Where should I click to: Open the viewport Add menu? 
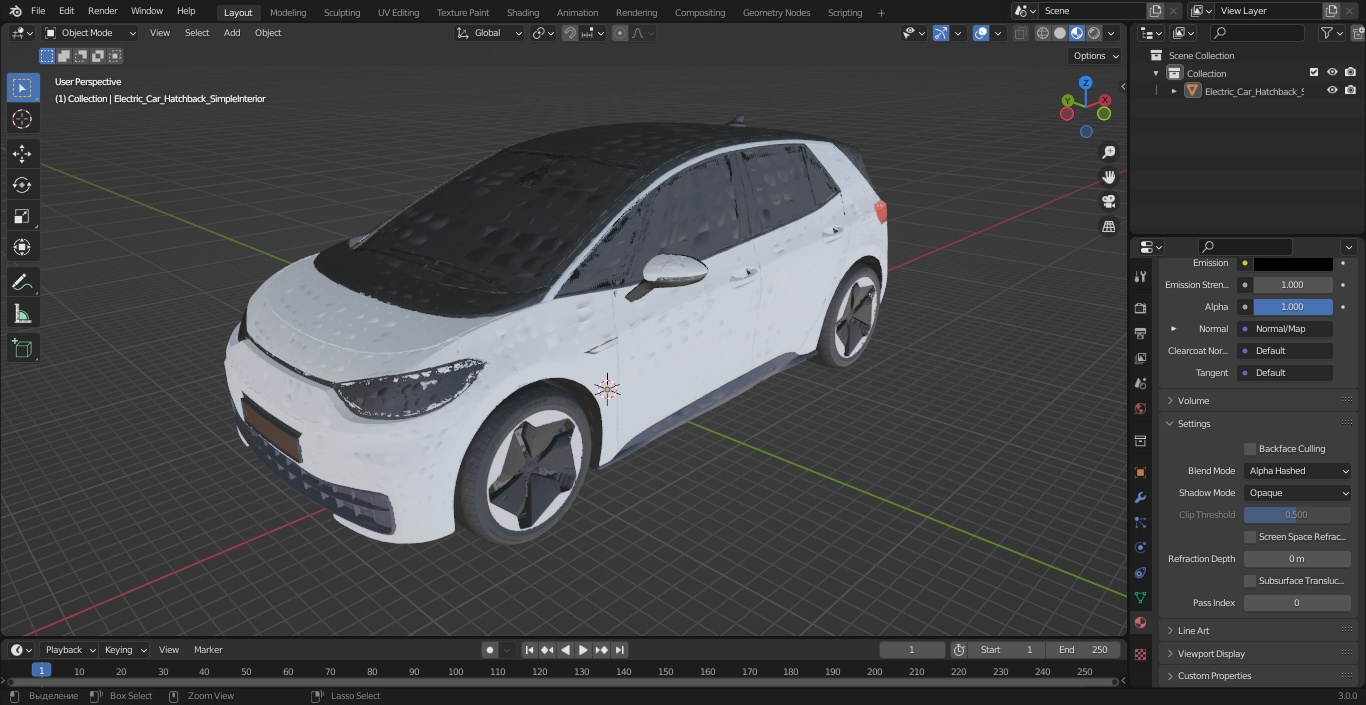pyautogui.click(x=232, y=33)
